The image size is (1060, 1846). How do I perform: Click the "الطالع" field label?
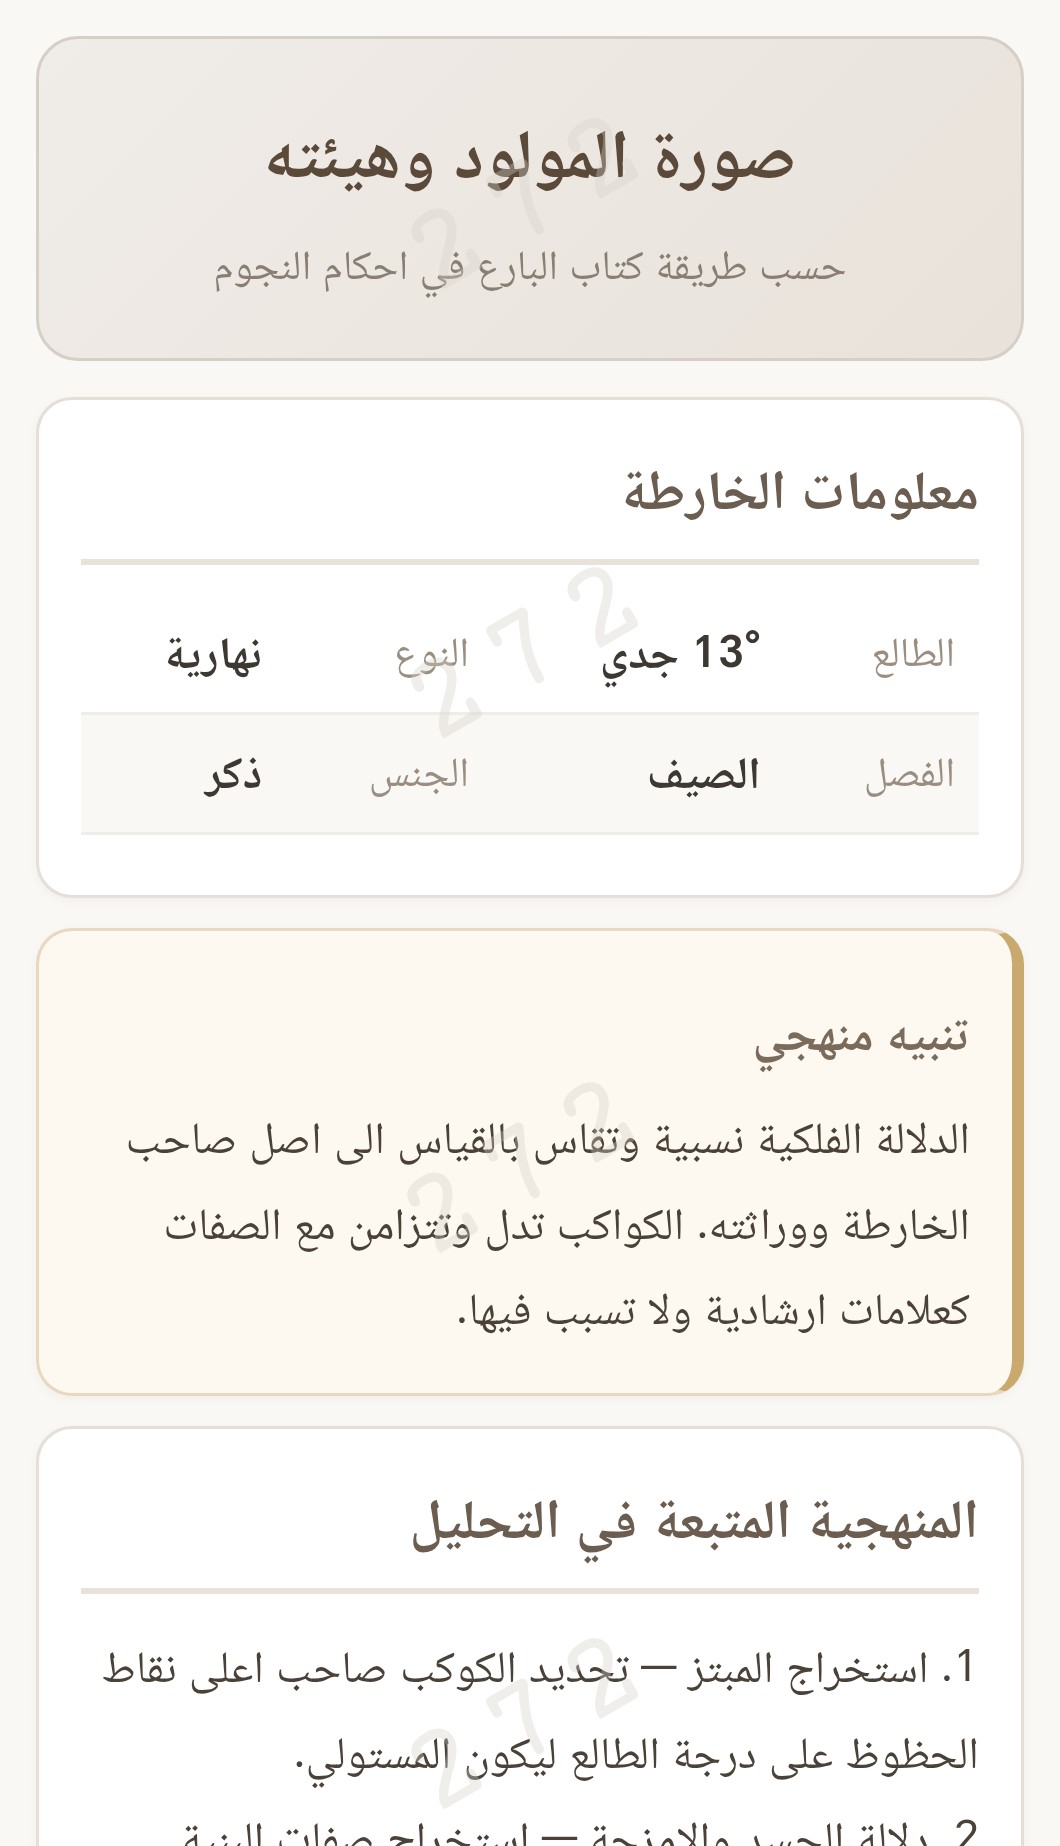coord(913,655)
